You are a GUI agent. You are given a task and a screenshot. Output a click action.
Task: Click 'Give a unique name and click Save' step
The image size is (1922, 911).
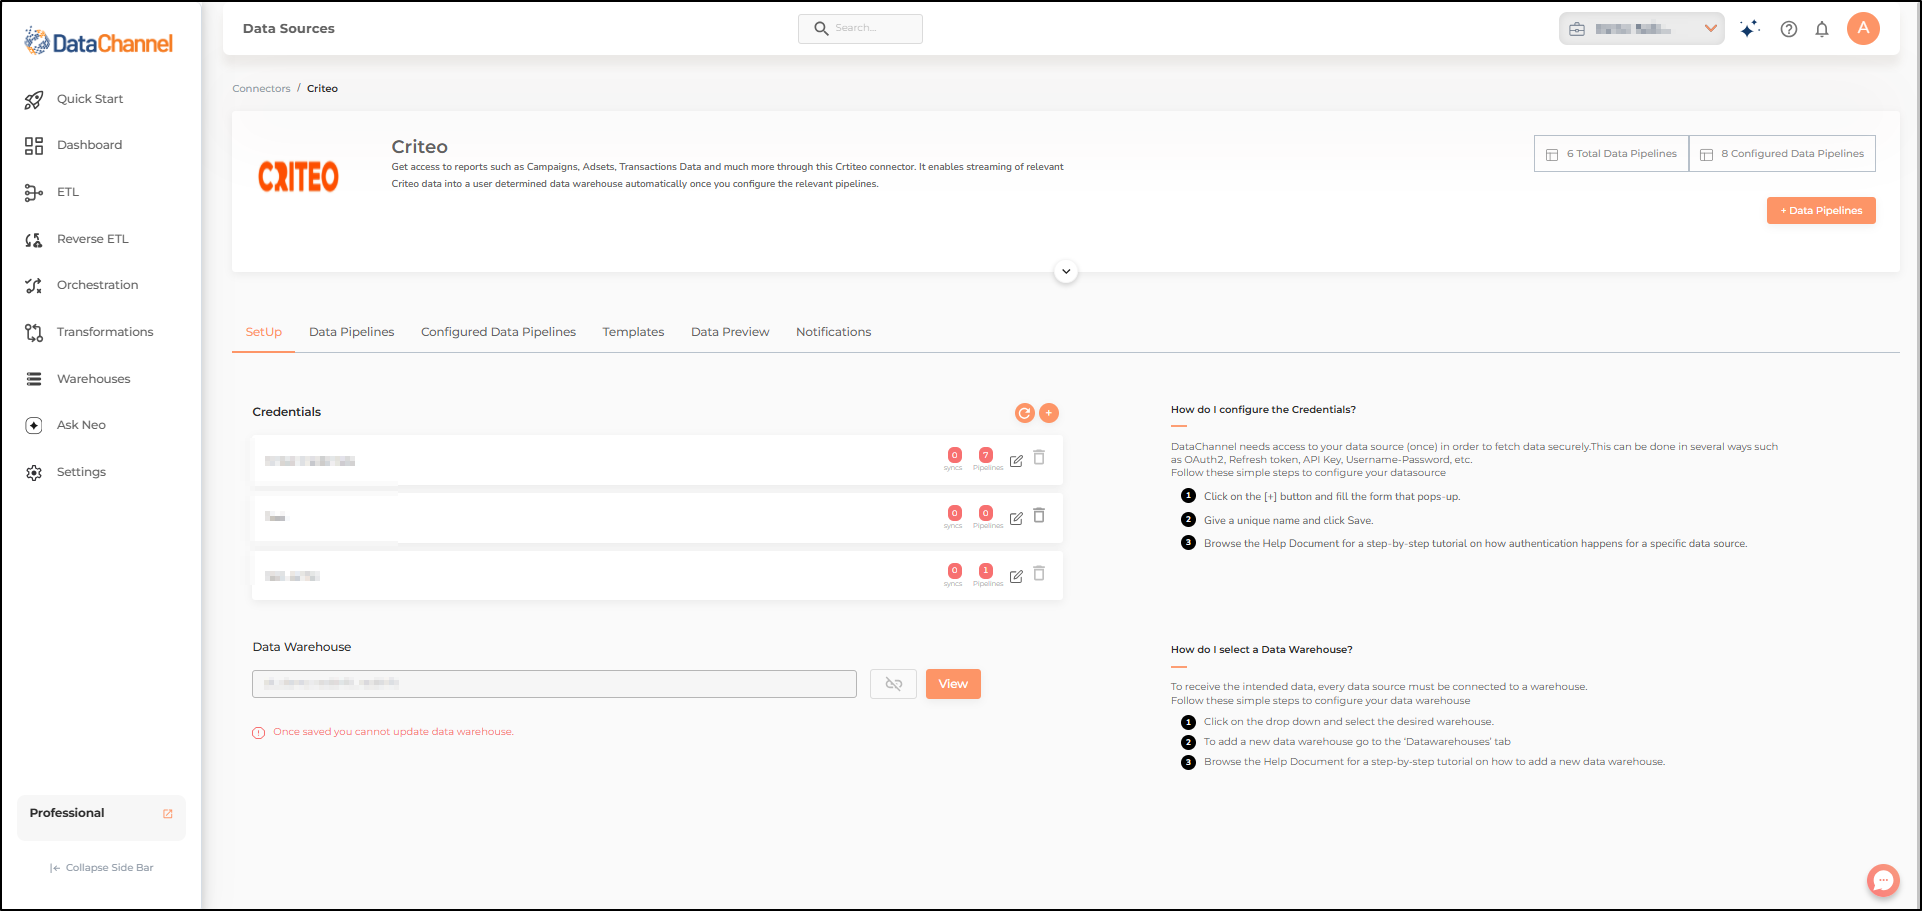[1288, 521]
